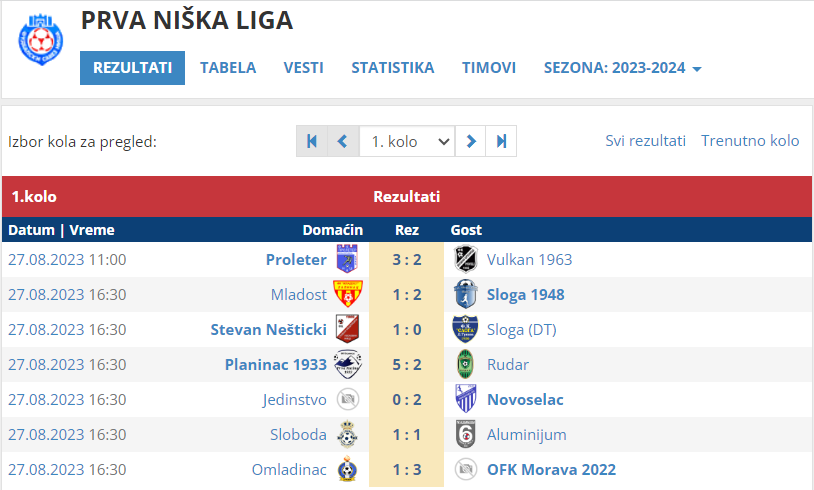This screenshot has height=490, width=814.
Task: Open the Stevan Nešticki team link
Action: [x=268, y=330]
